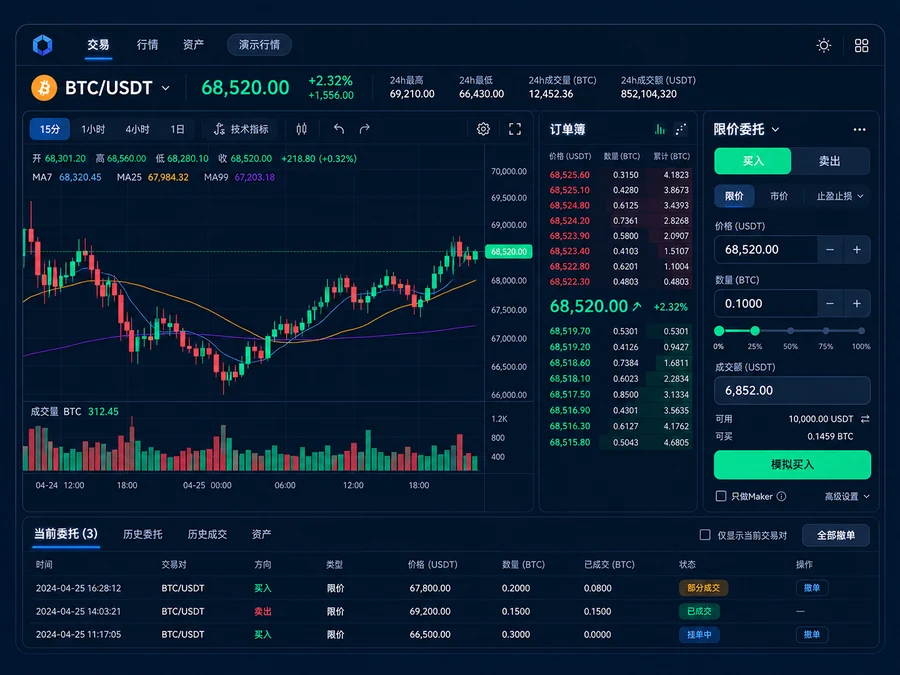
Task: Switch to bottom panel 资产 tab
Action: [261, 534]
